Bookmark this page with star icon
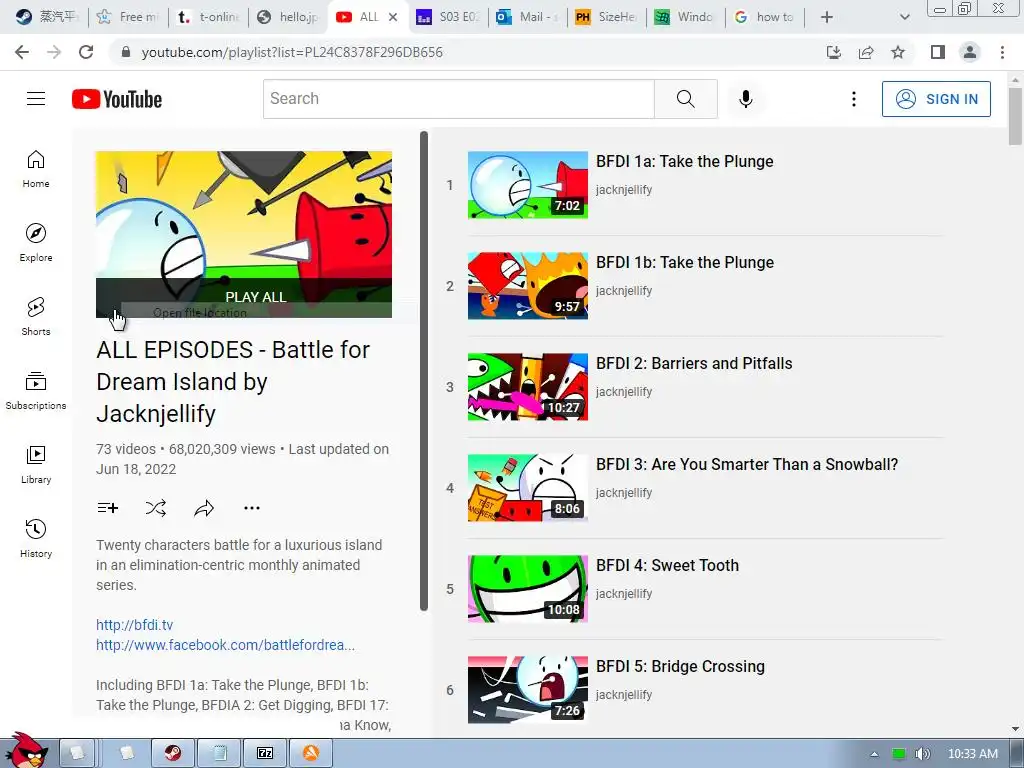 [x=898, y=52]
